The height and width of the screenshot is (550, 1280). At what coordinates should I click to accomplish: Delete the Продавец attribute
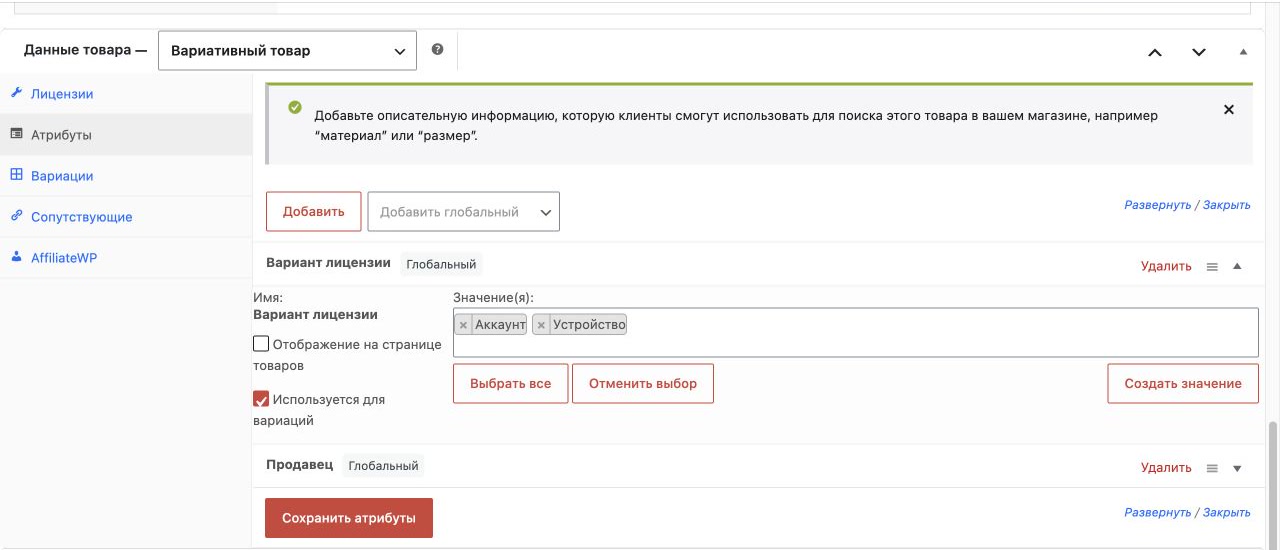tap(1166, 467)
